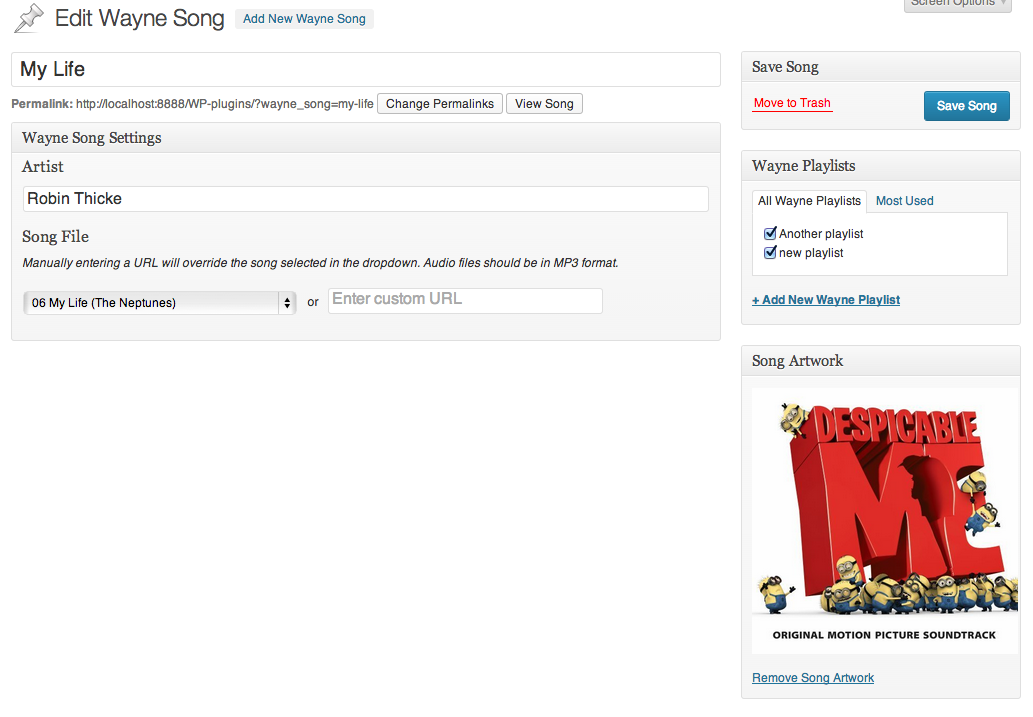Click the Change Permalinks button
Image resolution: width=1033 pixels, height=717 pixels.
point(439,104)
